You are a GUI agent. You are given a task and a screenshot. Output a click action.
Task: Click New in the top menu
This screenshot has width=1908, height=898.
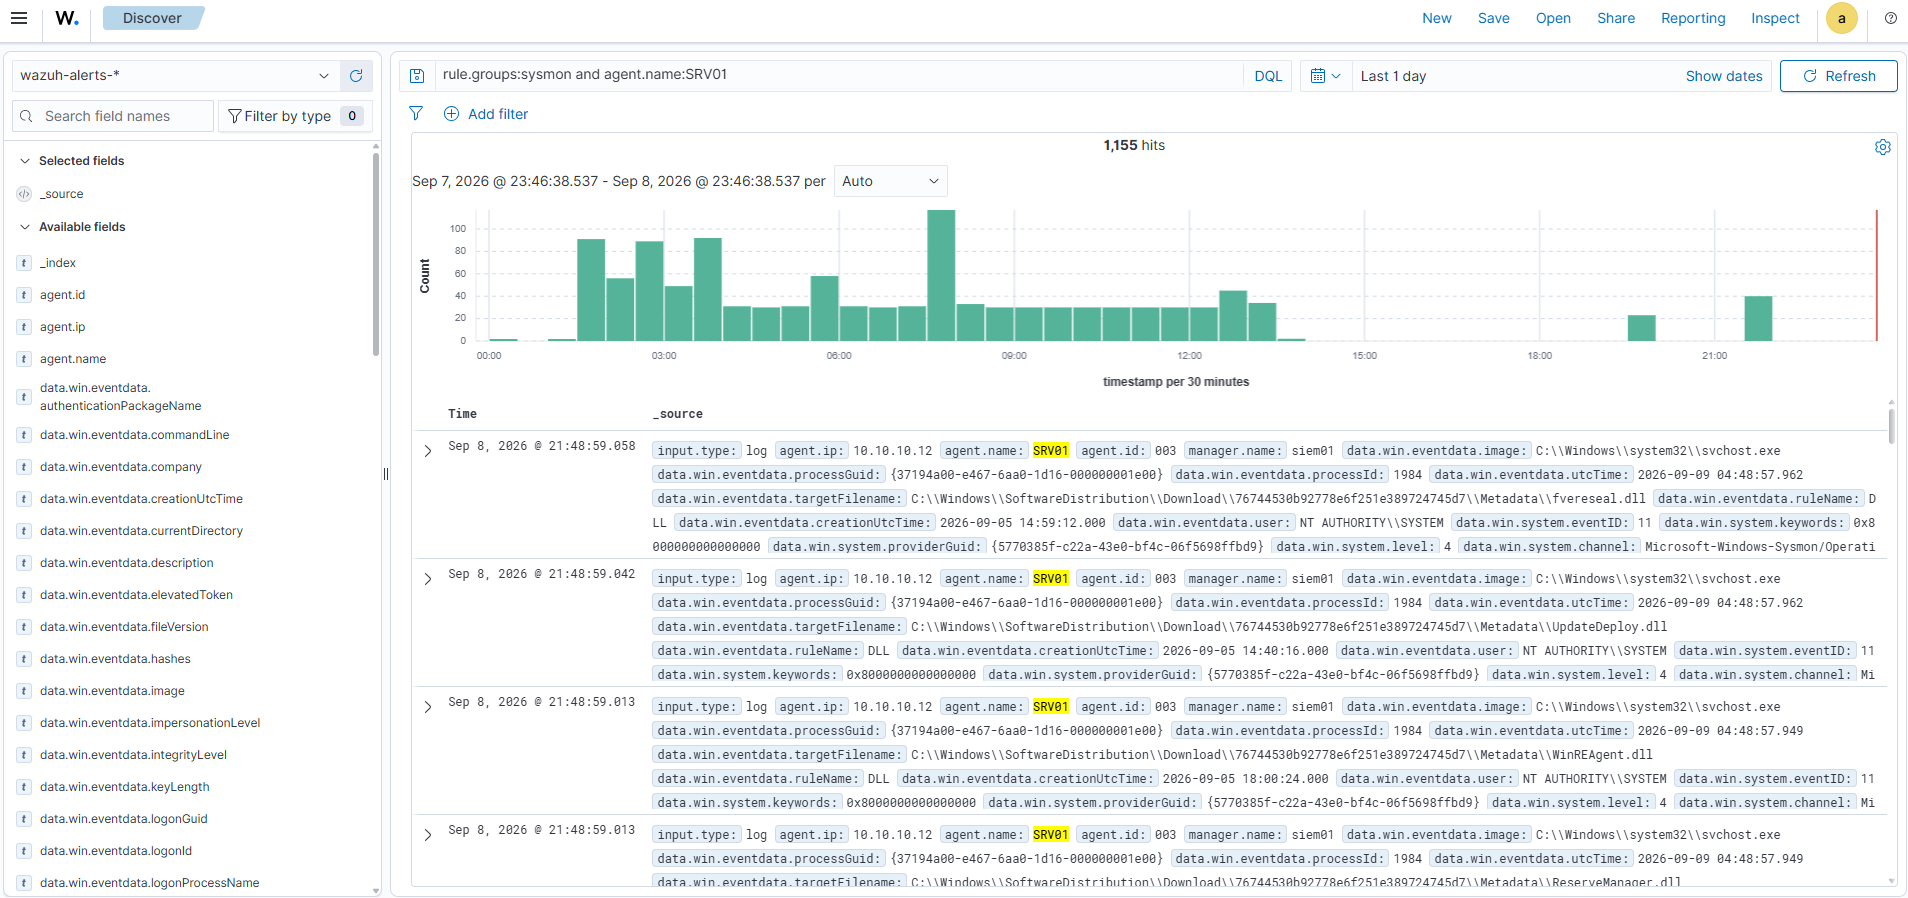1437,18
